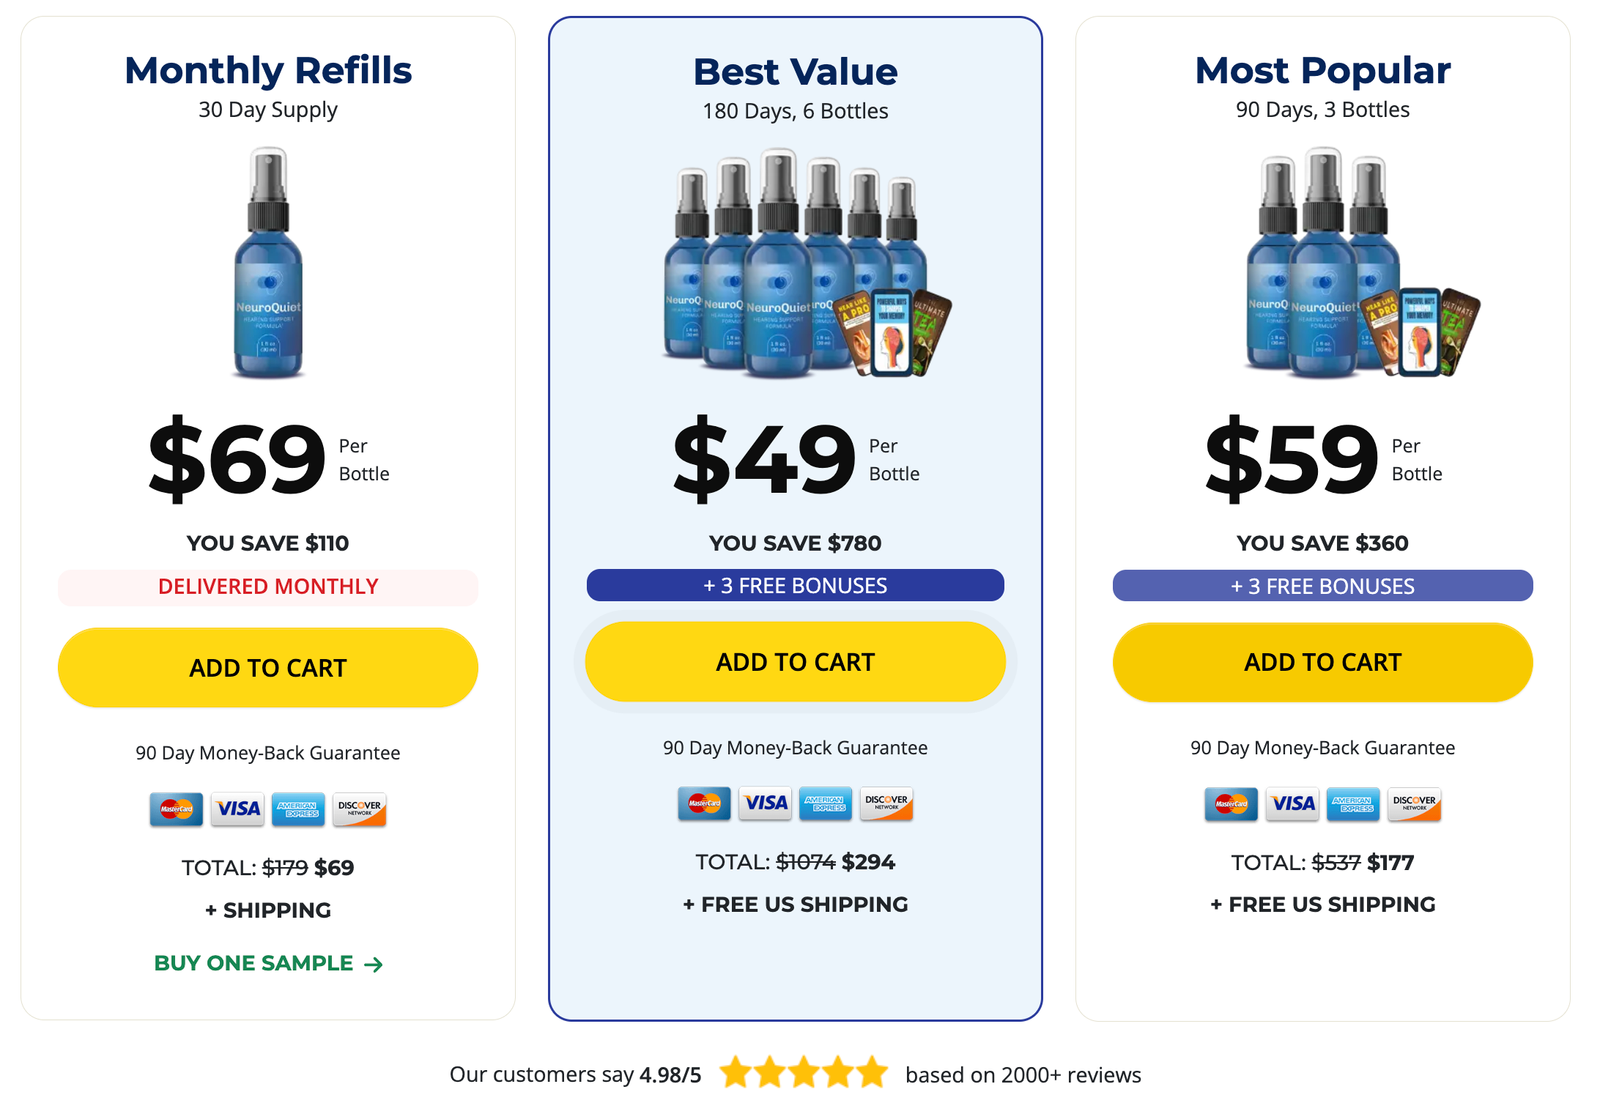Click Best Value's + 3 Free Bonuses banner

[x=795, y=586]
